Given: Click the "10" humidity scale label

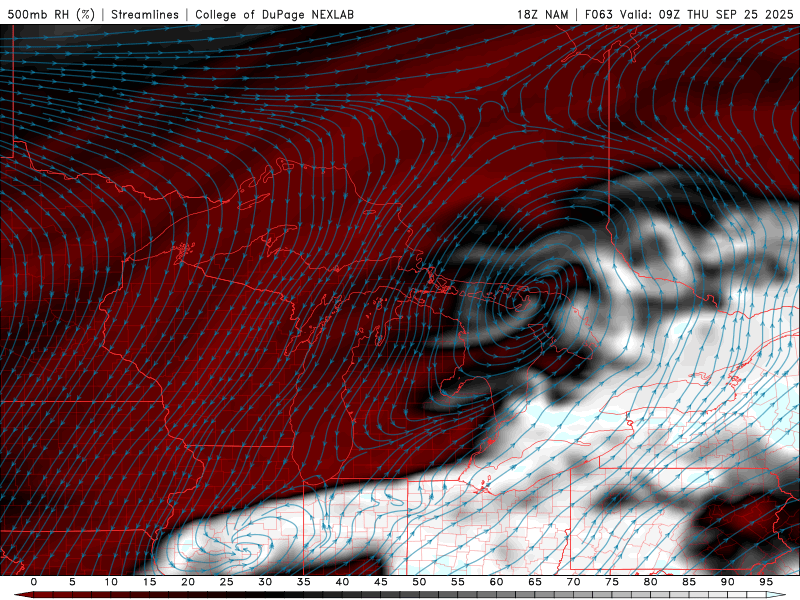Looking at the screenshot, I should pos(111,582).
